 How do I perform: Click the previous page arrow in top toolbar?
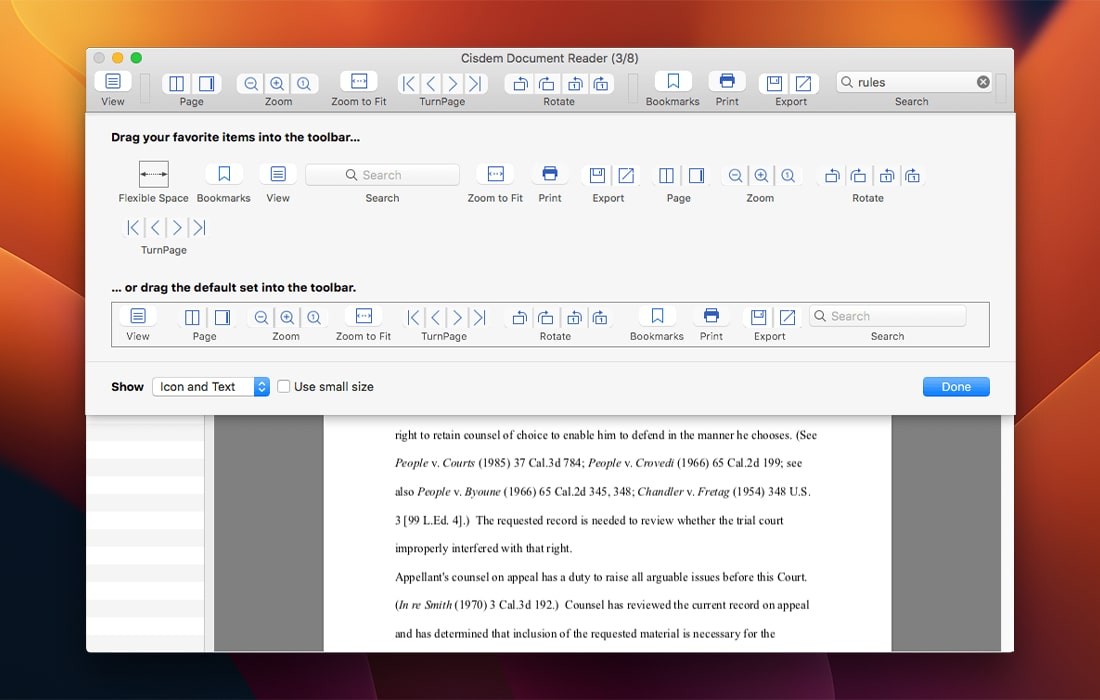(x=430, y=84)
